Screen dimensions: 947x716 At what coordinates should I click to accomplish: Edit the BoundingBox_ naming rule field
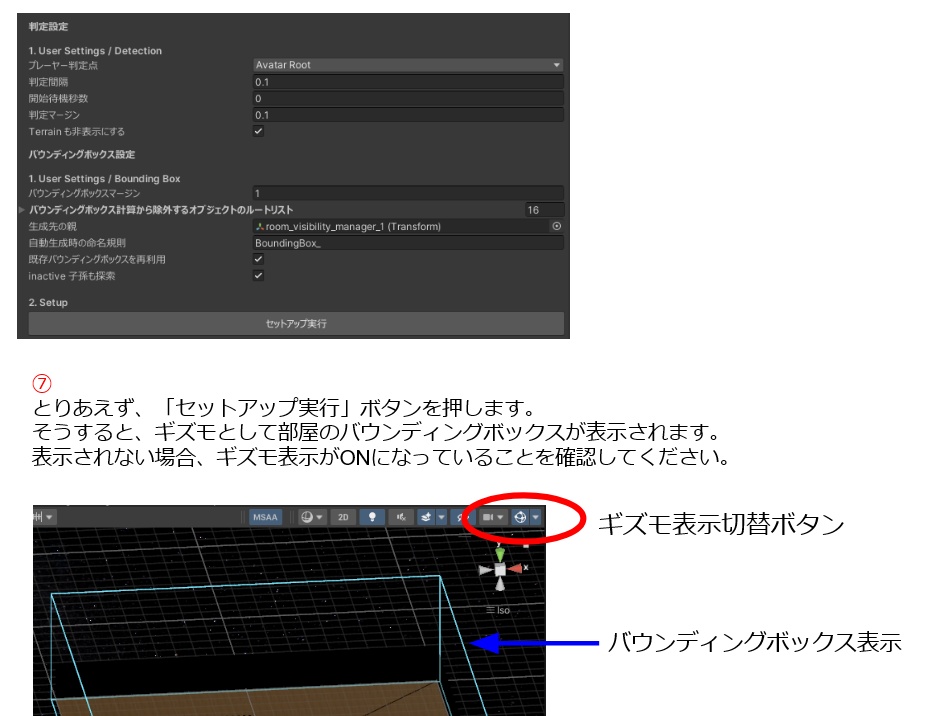(x=406, y=243)
